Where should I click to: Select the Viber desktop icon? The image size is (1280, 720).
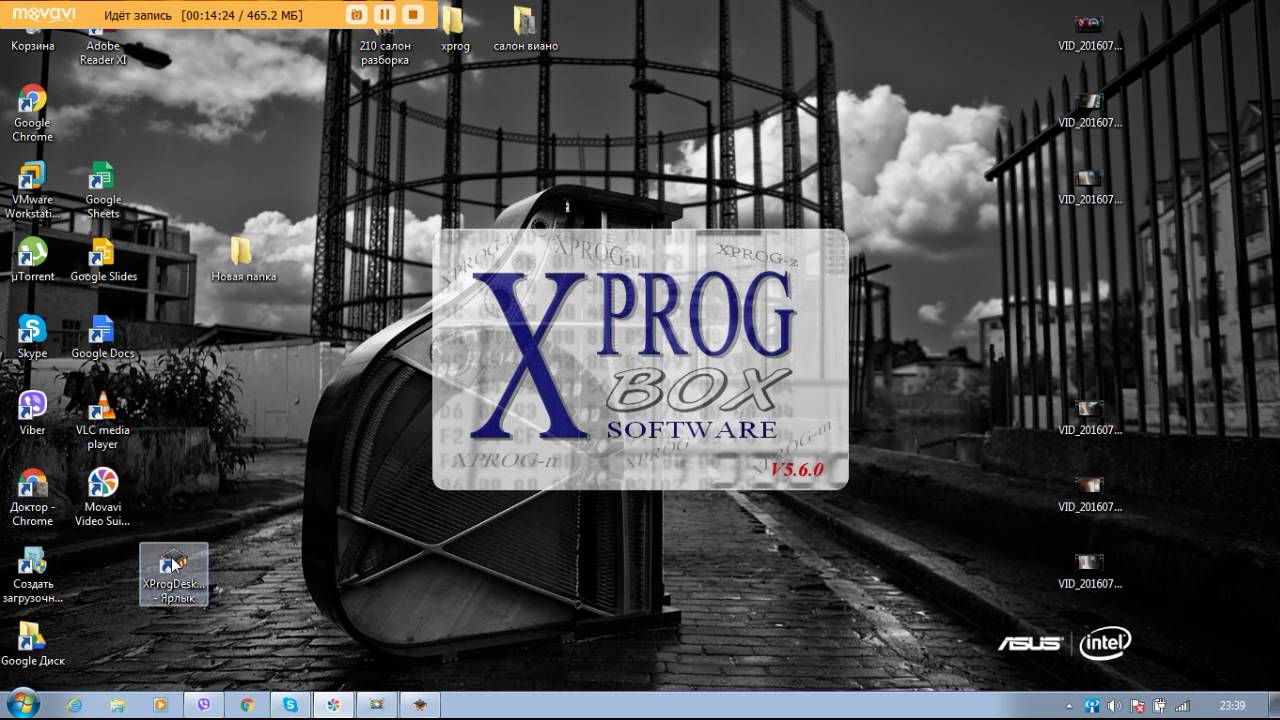tap(33, 414)
